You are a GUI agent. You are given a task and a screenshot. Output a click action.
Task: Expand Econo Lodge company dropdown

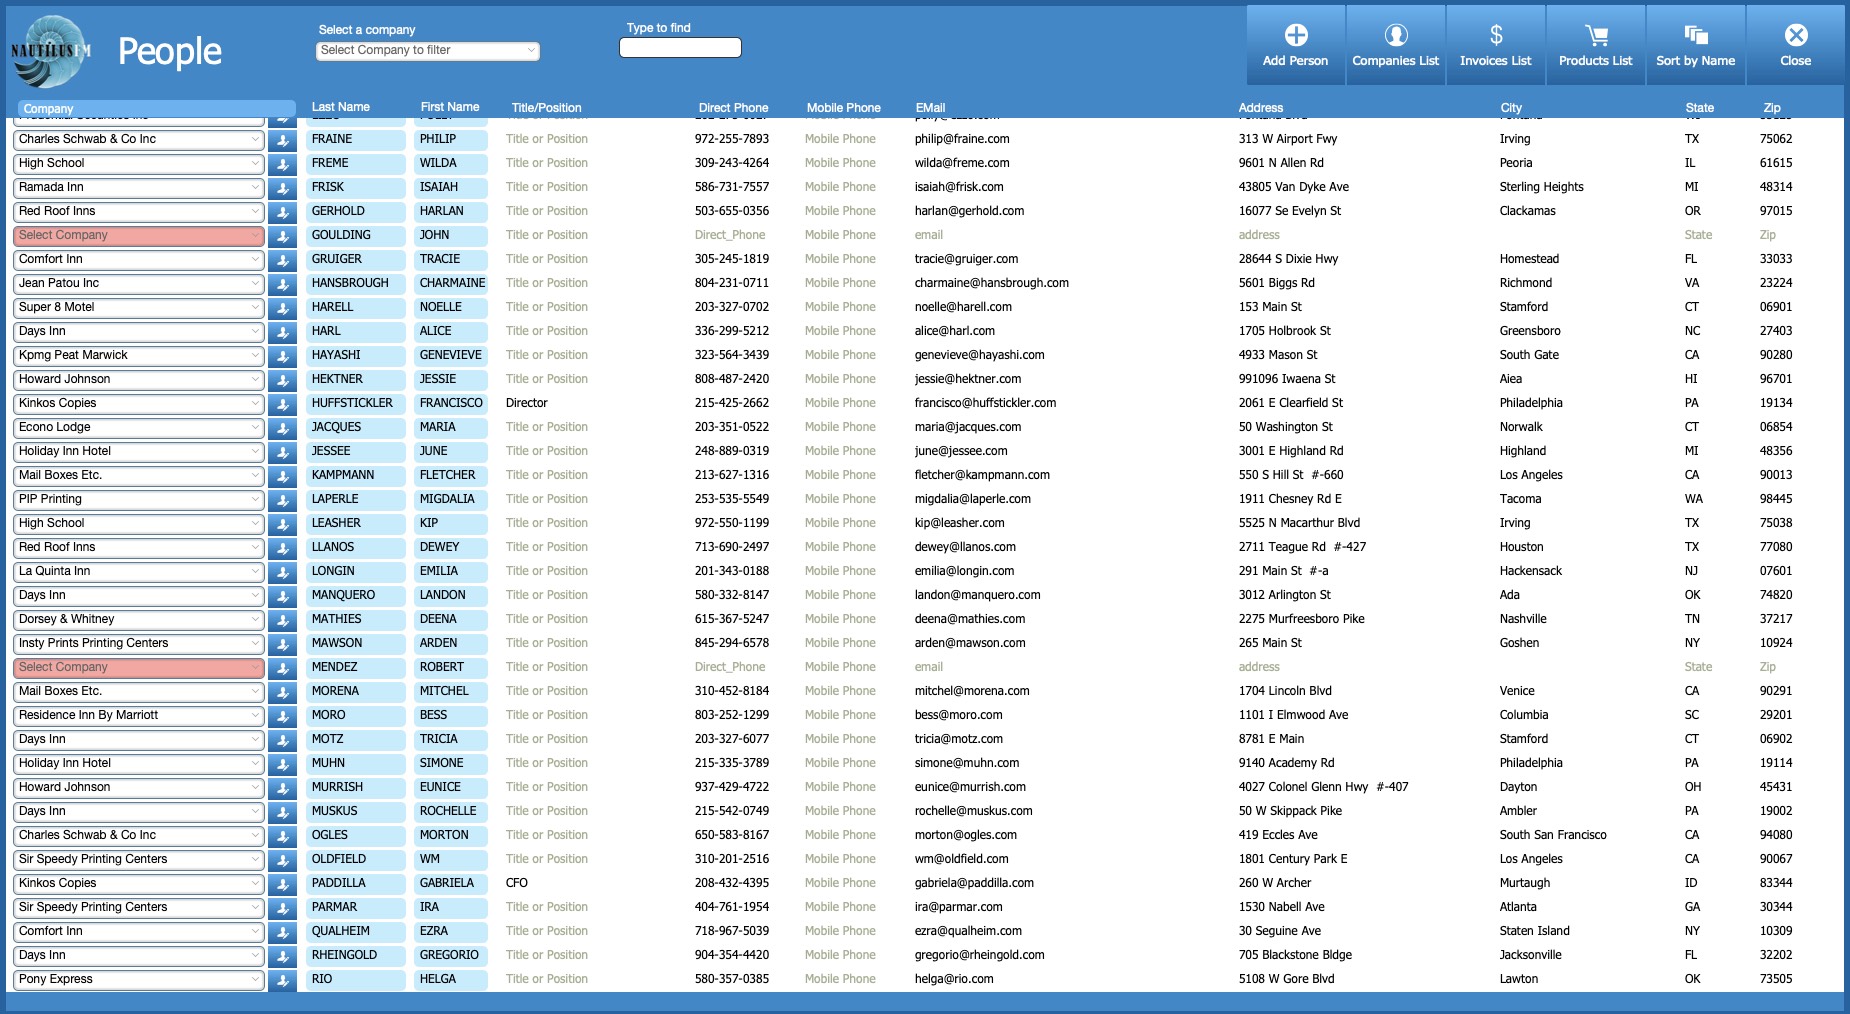click(x=139, y=428)
